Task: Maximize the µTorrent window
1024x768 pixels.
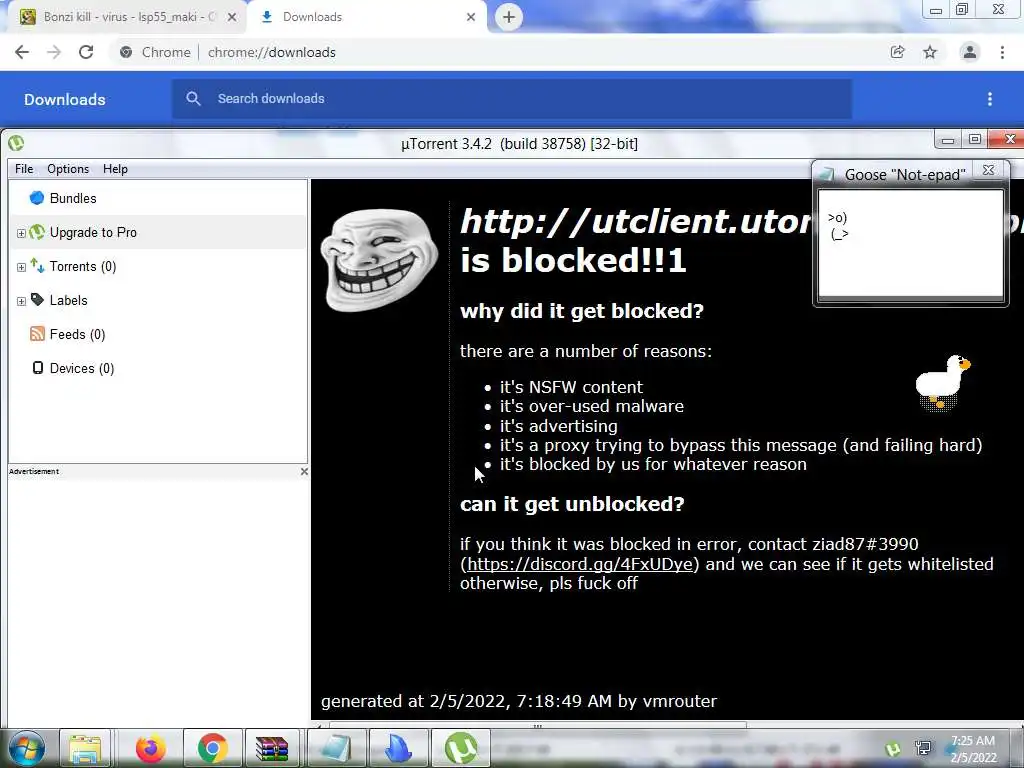Action: [974, 140]
